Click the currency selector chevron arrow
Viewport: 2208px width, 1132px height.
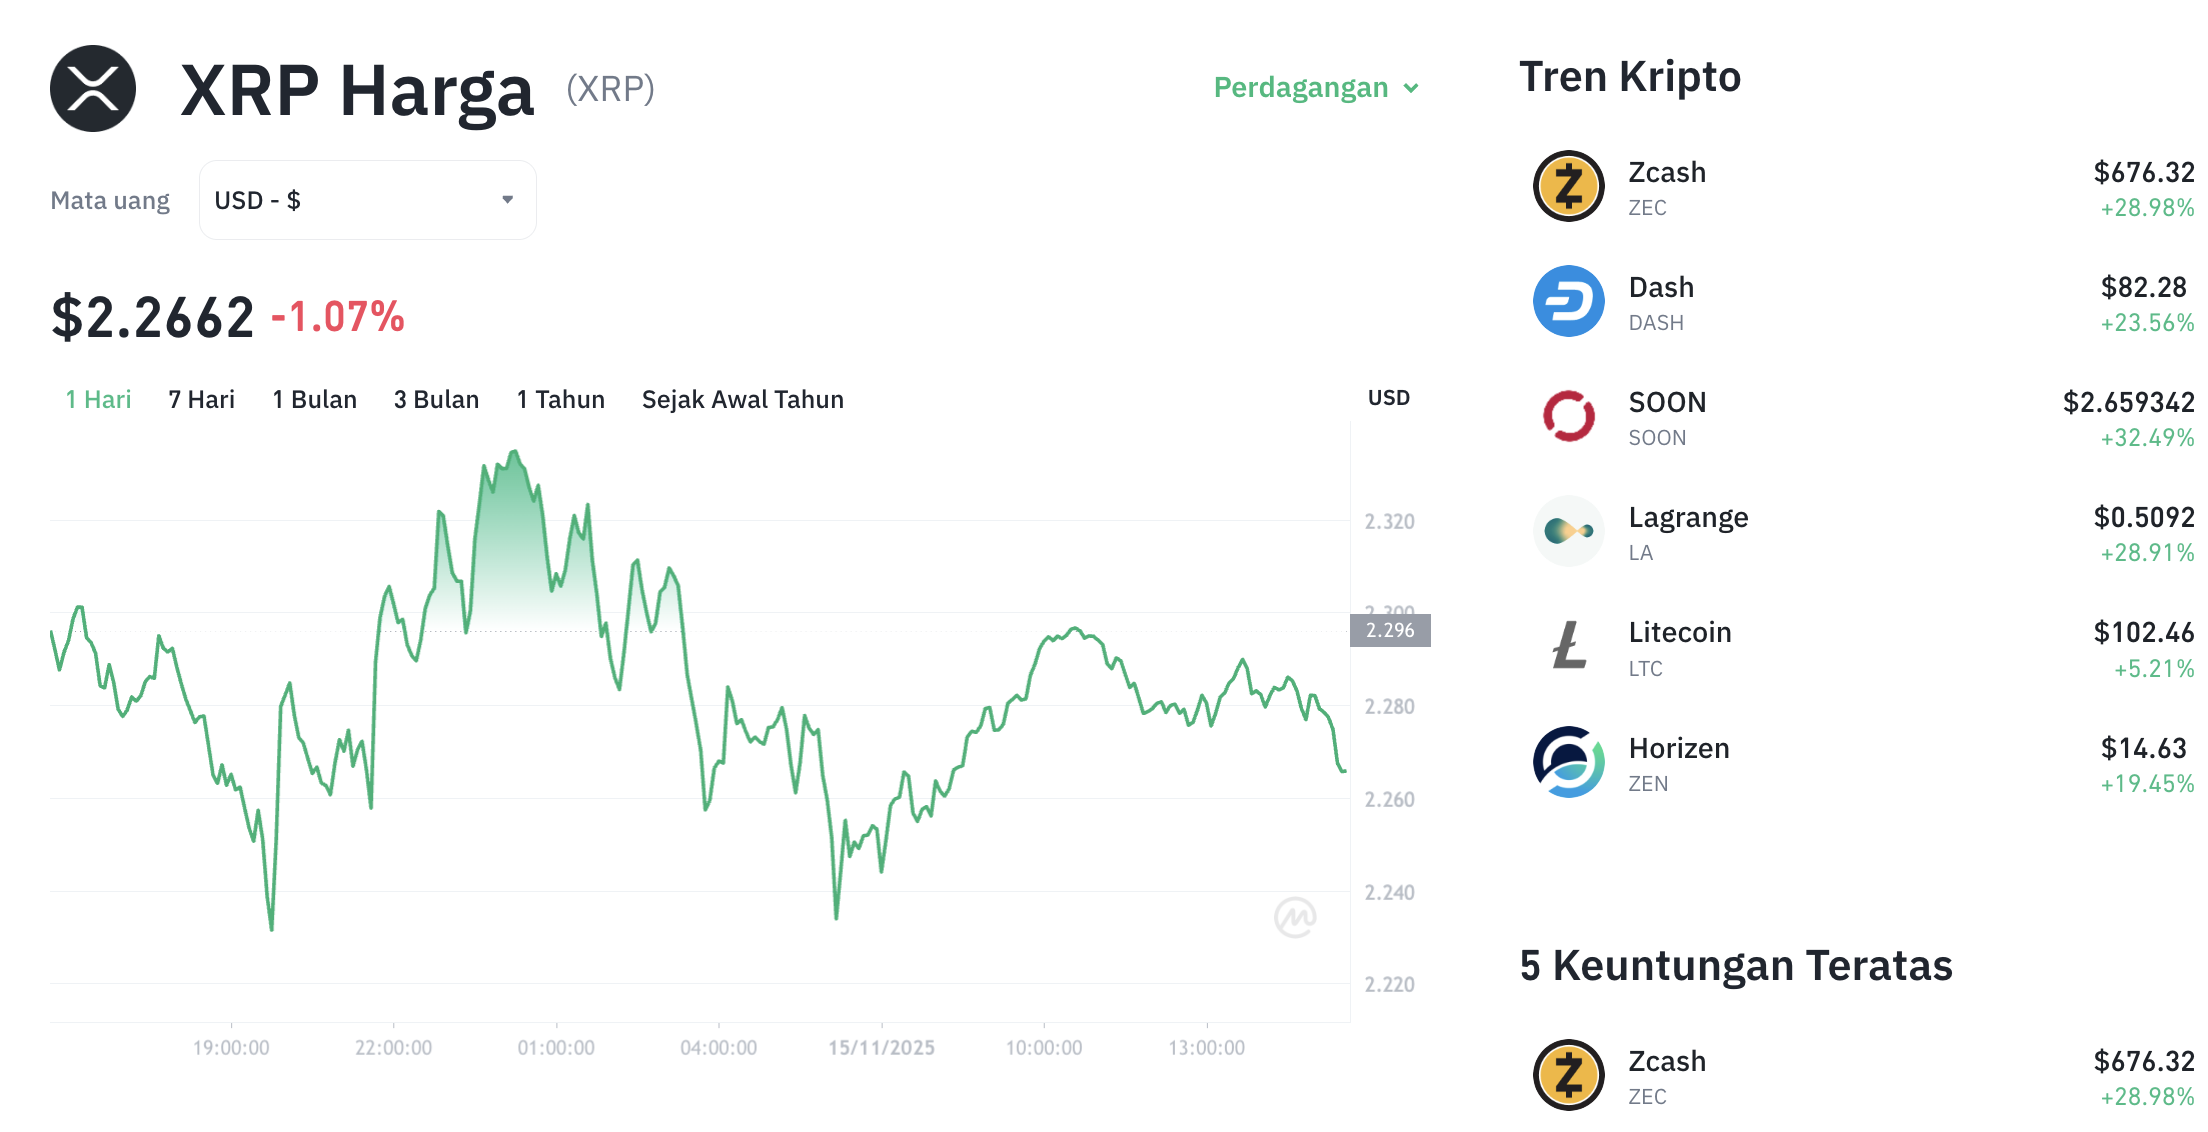click(508, 199)
